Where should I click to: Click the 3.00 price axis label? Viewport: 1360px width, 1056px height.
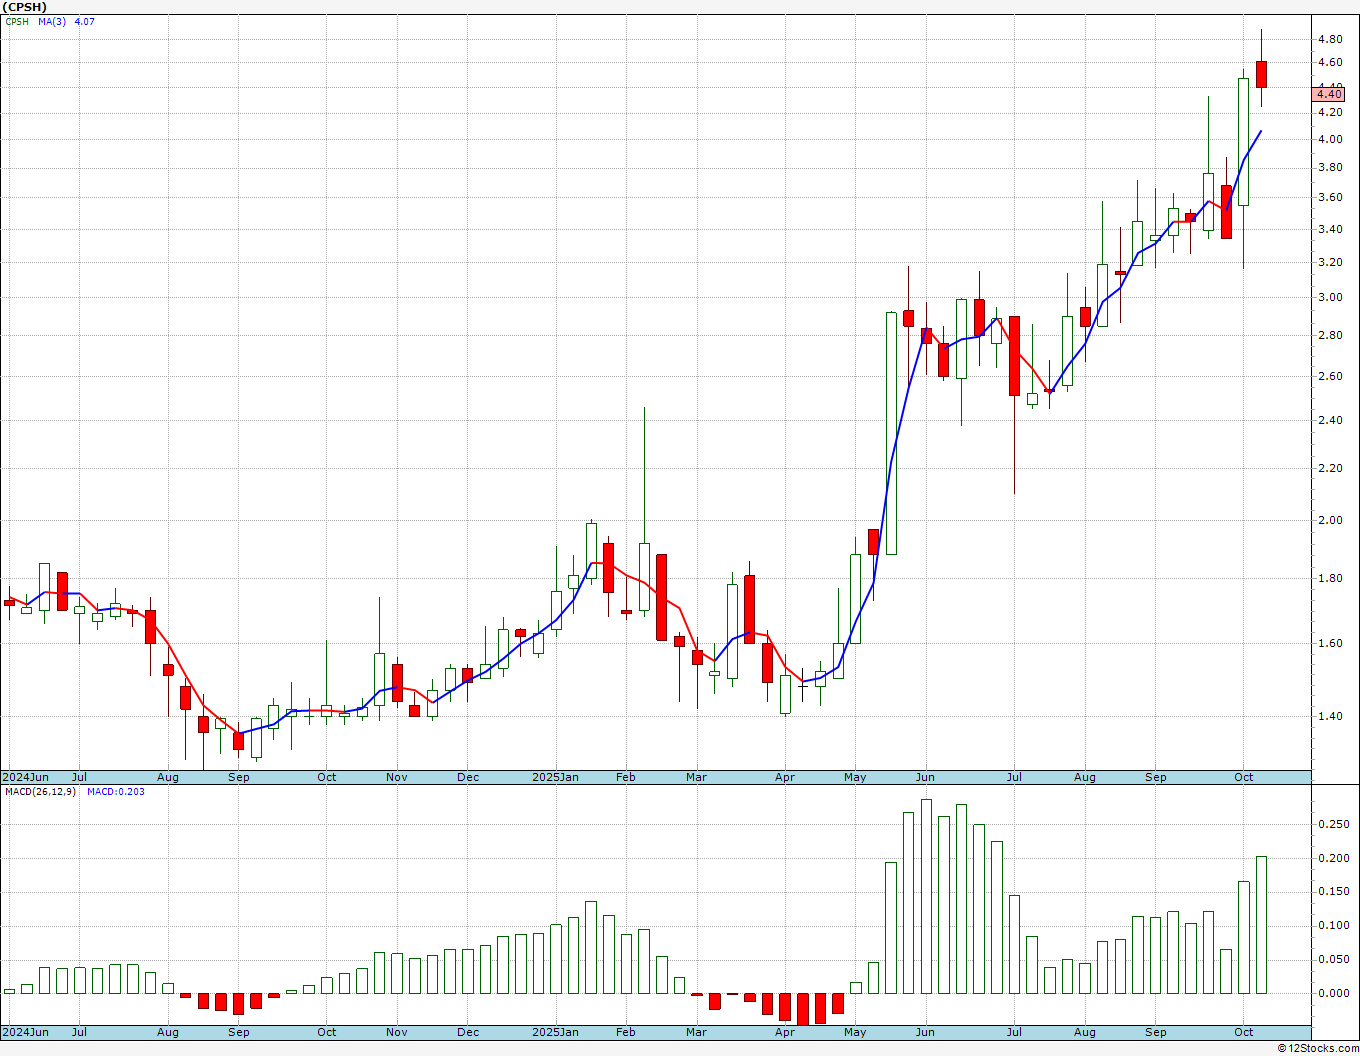coord(1330,298)
